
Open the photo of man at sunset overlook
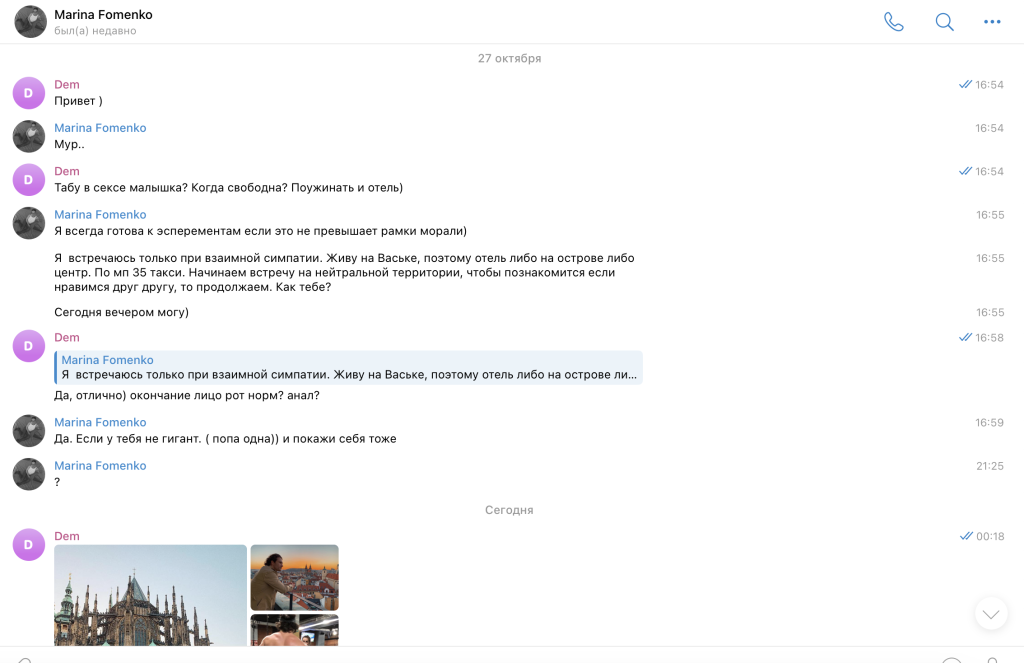coord(294,577)
